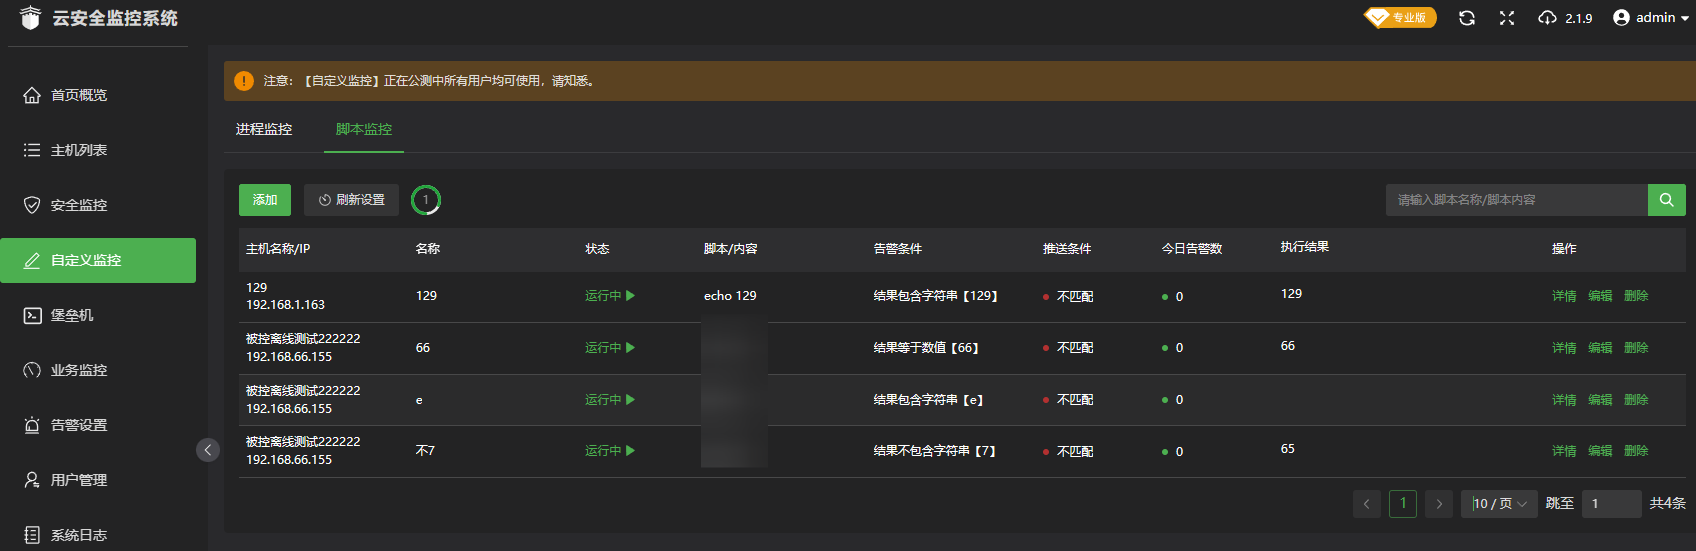Click the refresh icon in top bar

(x=1467, y=18)
